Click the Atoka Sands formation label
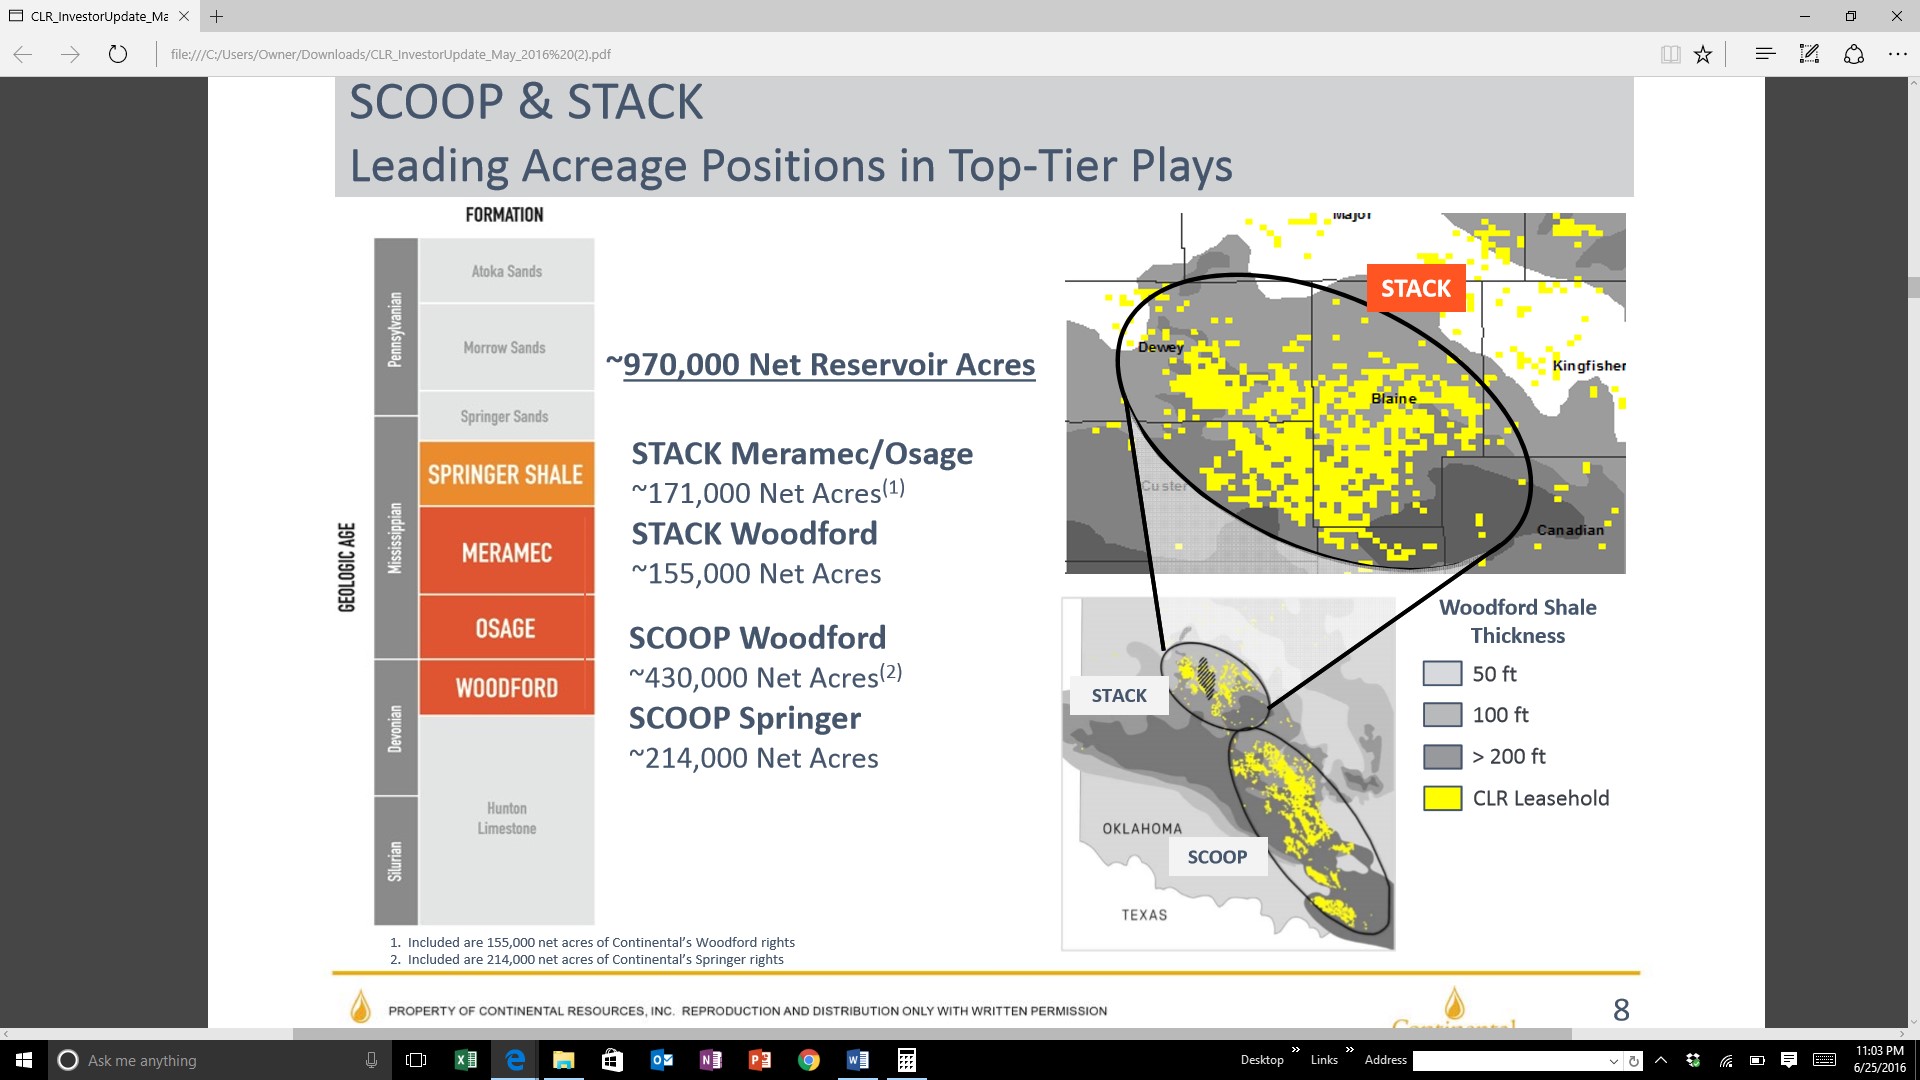1920x1080 pixels. tap(507, 271)
